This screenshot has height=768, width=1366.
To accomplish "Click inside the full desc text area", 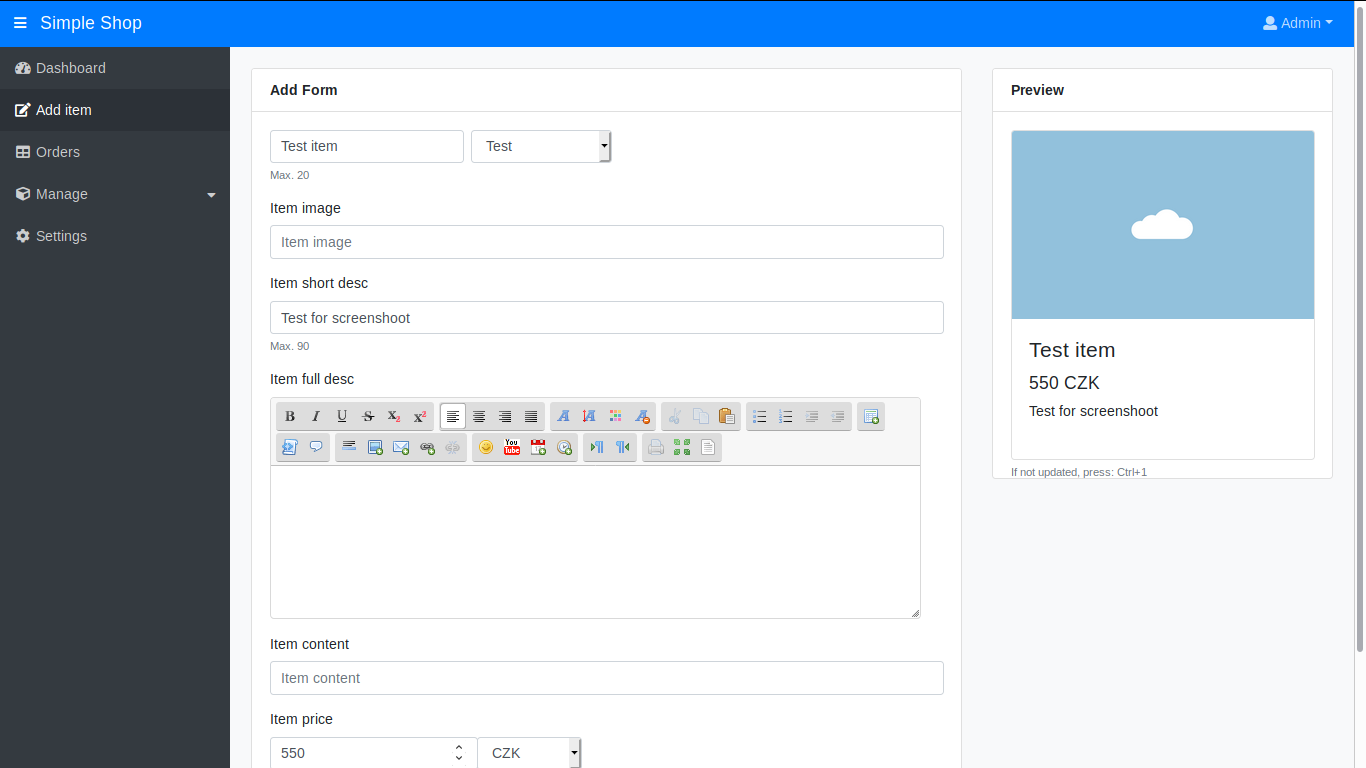I will coord(595,542).
